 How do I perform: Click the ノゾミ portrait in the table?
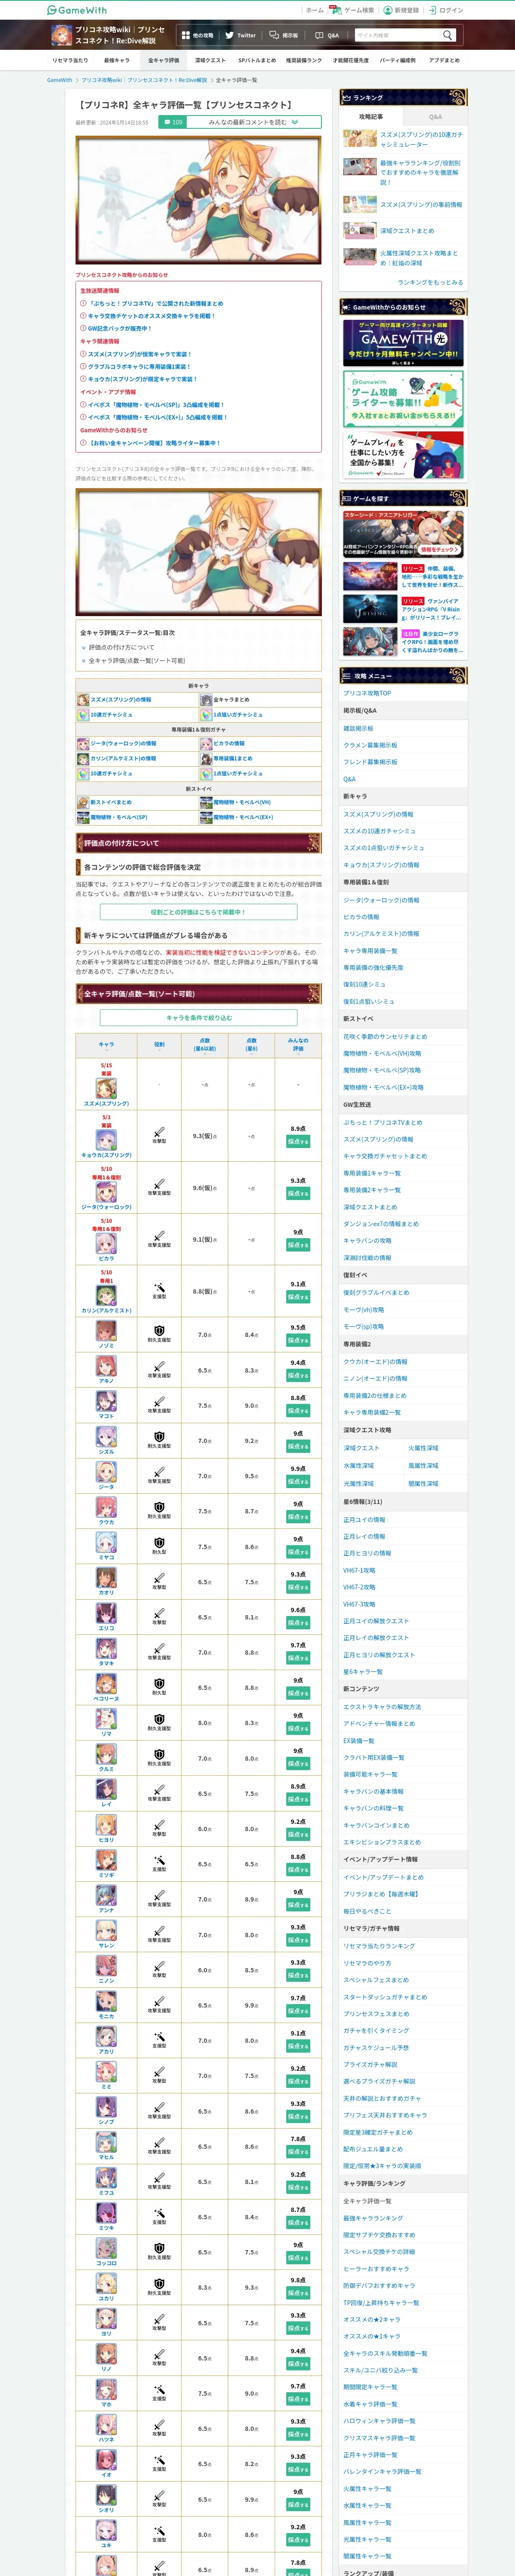(x=106, y=1331)
